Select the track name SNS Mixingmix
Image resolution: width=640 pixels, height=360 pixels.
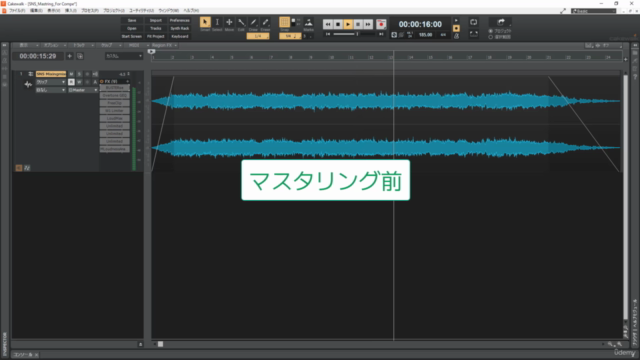51,74
